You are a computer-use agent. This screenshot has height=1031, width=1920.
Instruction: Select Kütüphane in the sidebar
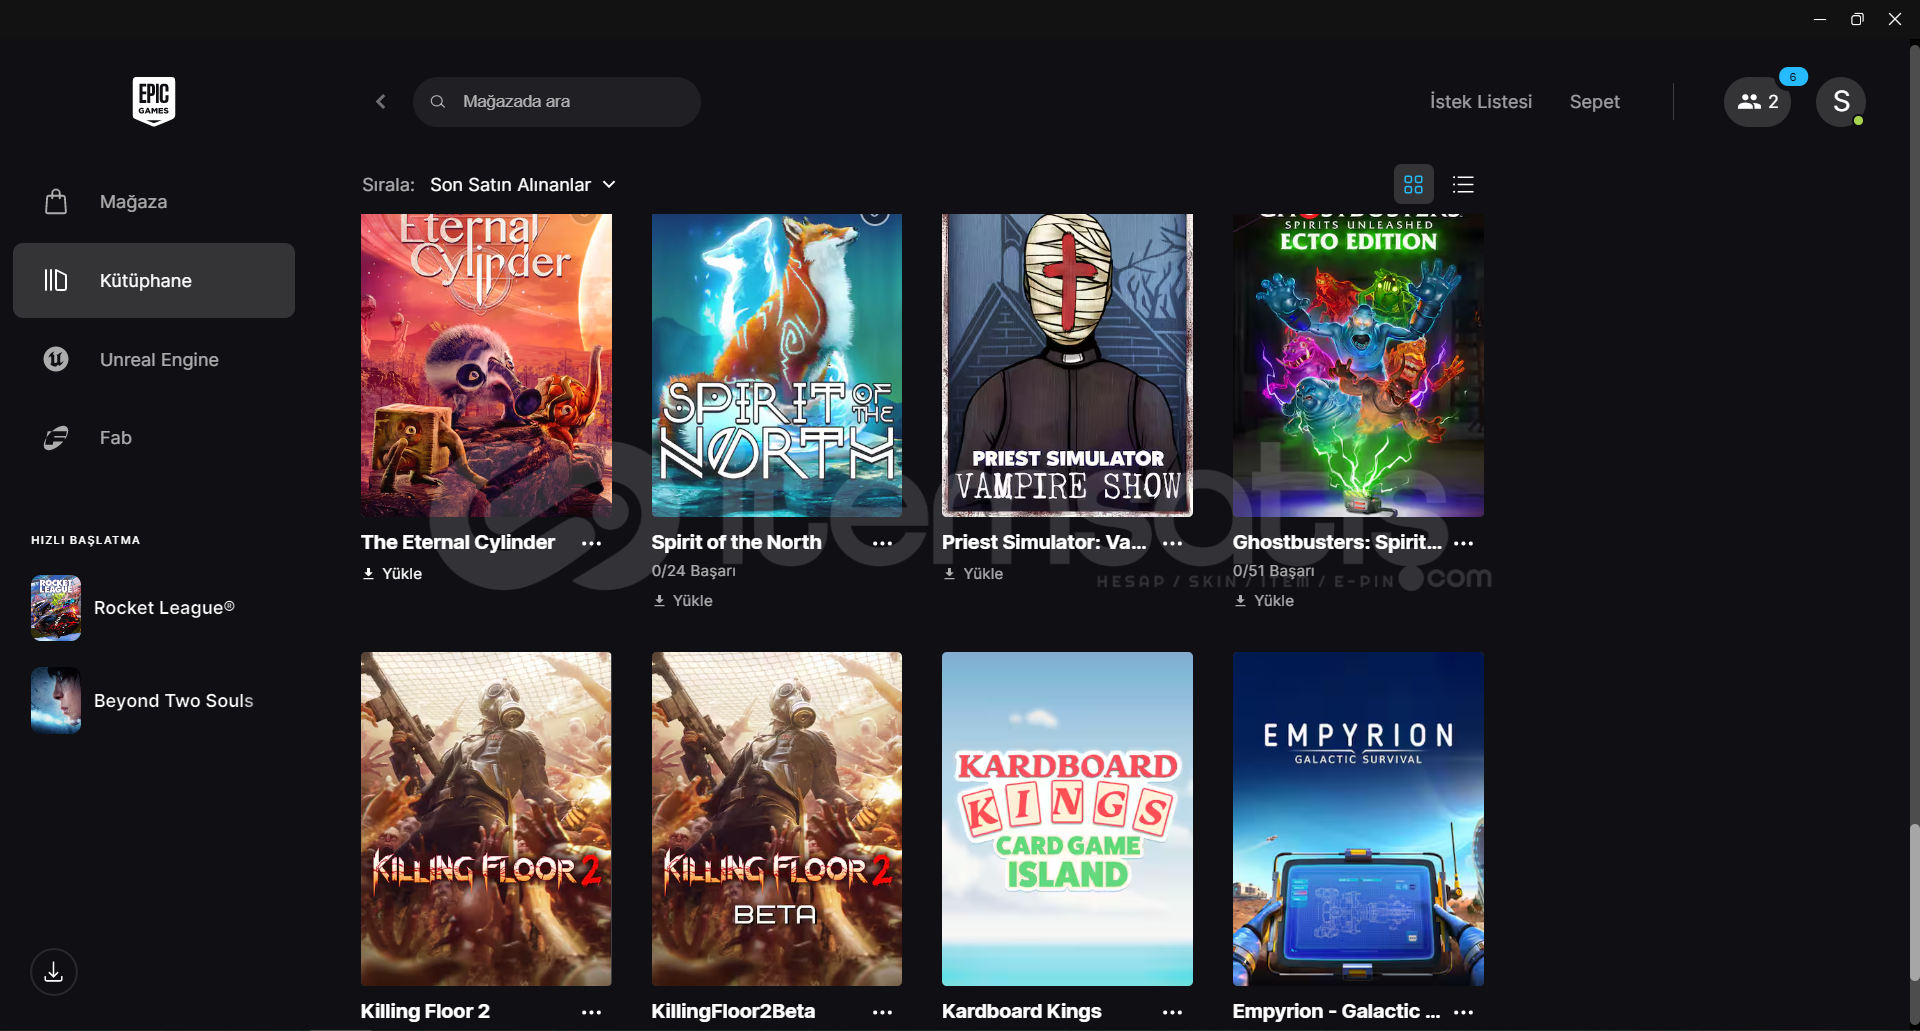(154, 280)
